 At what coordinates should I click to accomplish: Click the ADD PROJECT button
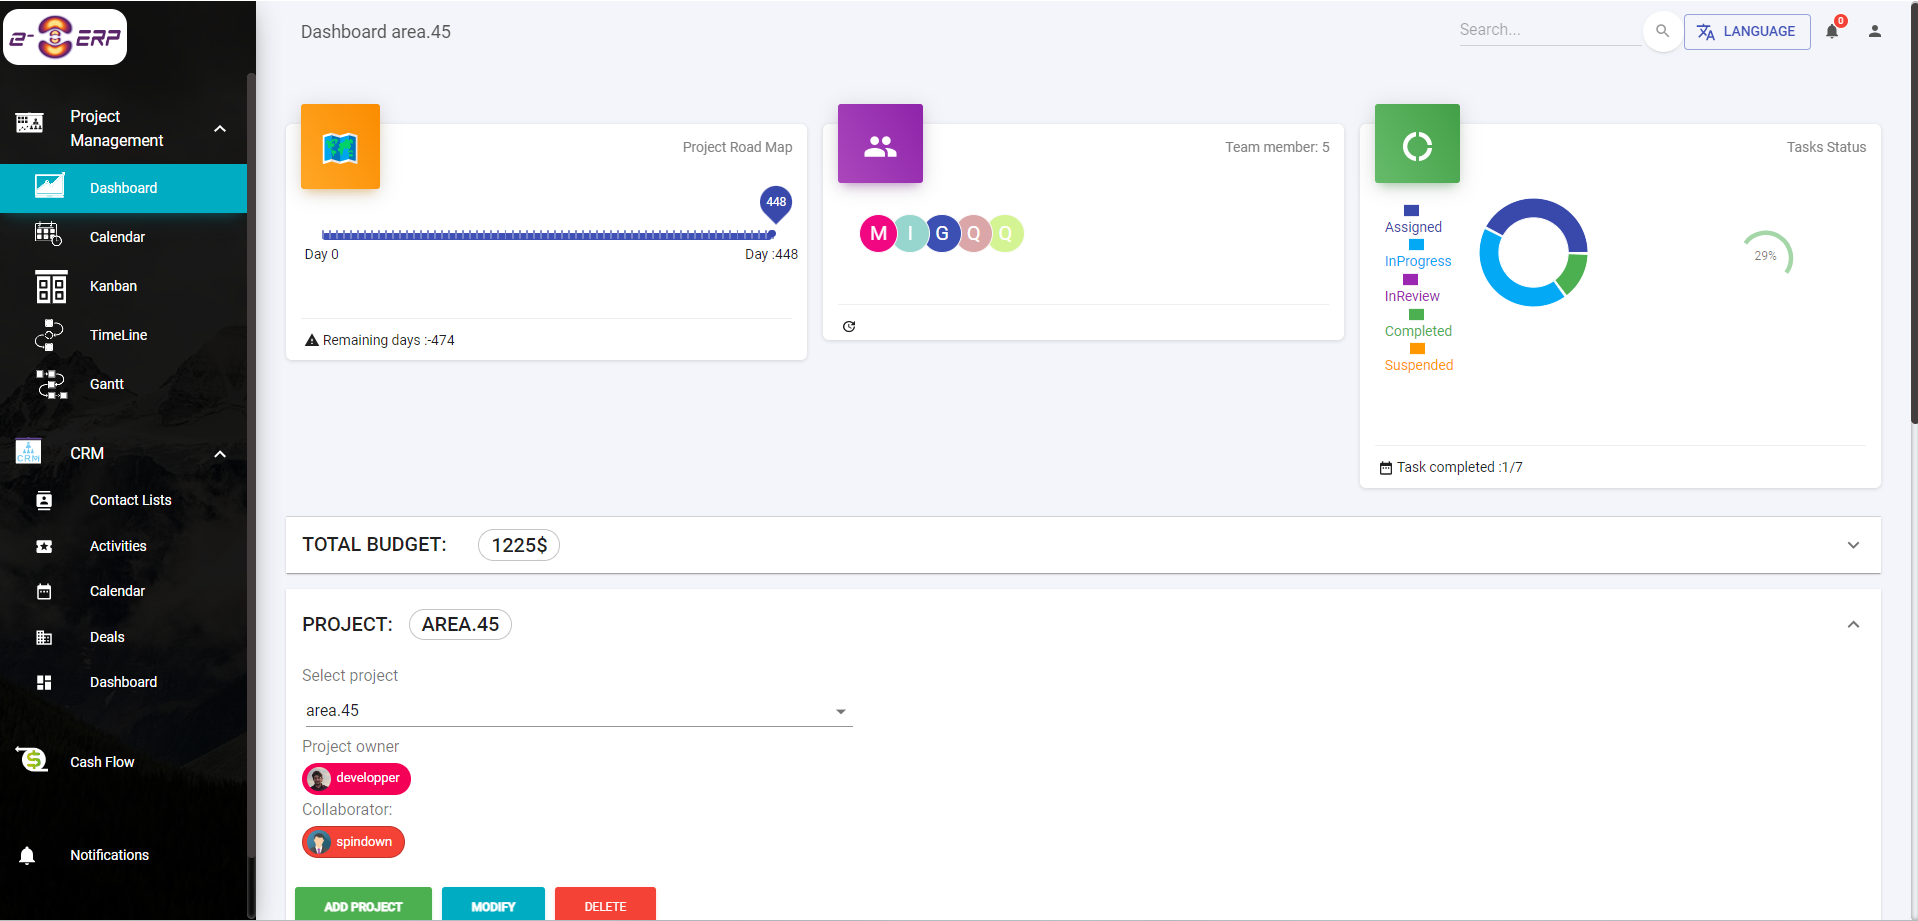(362, 905)
